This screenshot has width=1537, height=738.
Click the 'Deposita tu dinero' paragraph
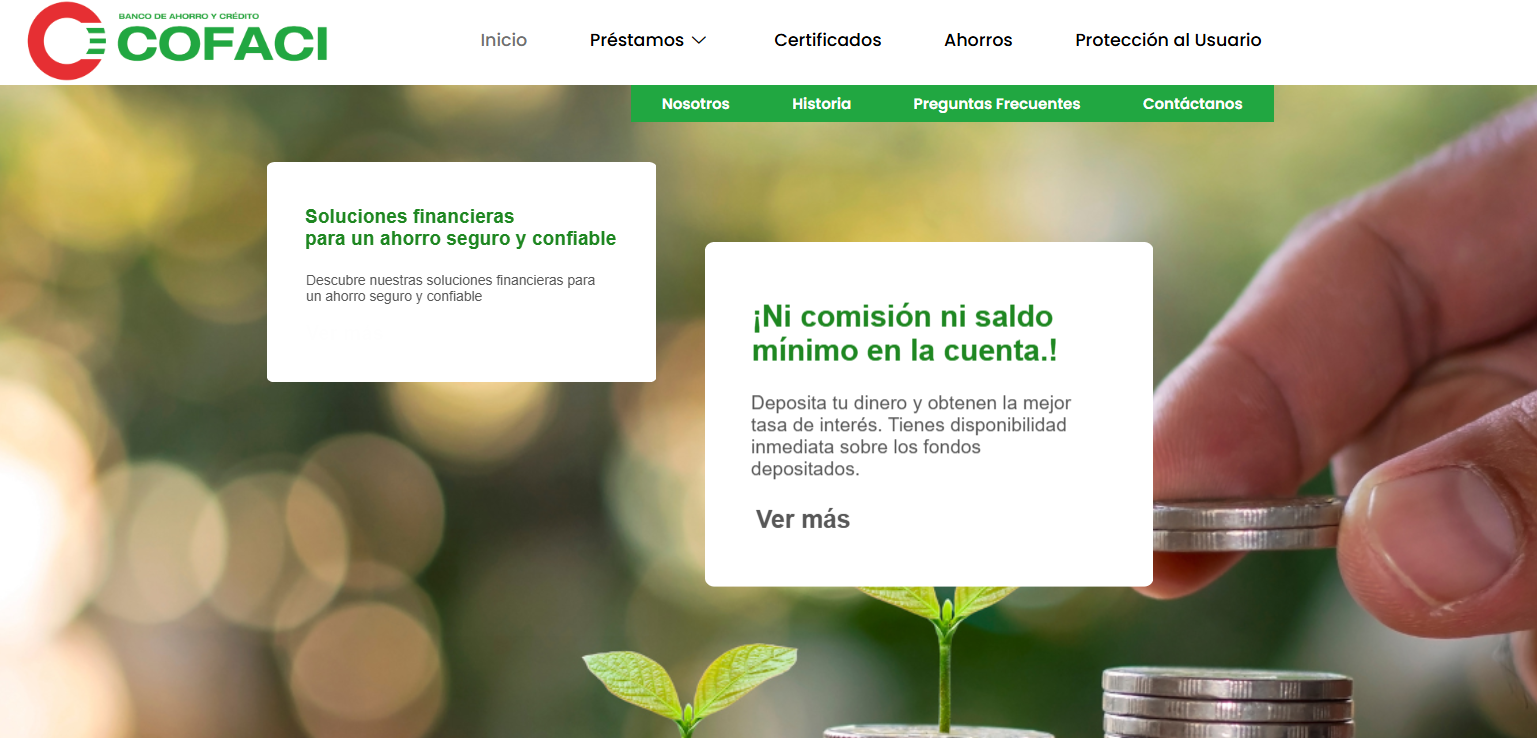pos(910,436)
